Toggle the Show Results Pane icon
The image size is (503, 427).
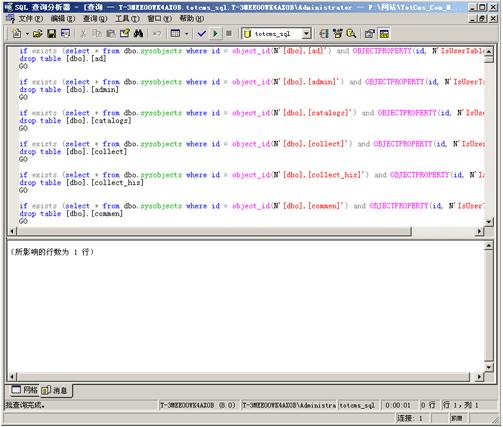point(384,34)
